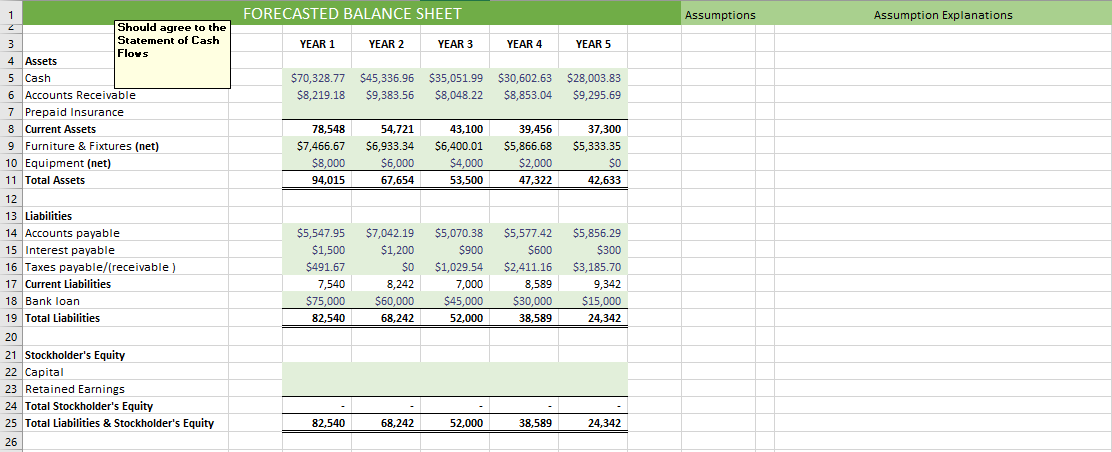The height and width of the screenshot is (452, 1112).
Task: Select Total Liabilities value 38,589 in row 19
Action: [524, 318]
